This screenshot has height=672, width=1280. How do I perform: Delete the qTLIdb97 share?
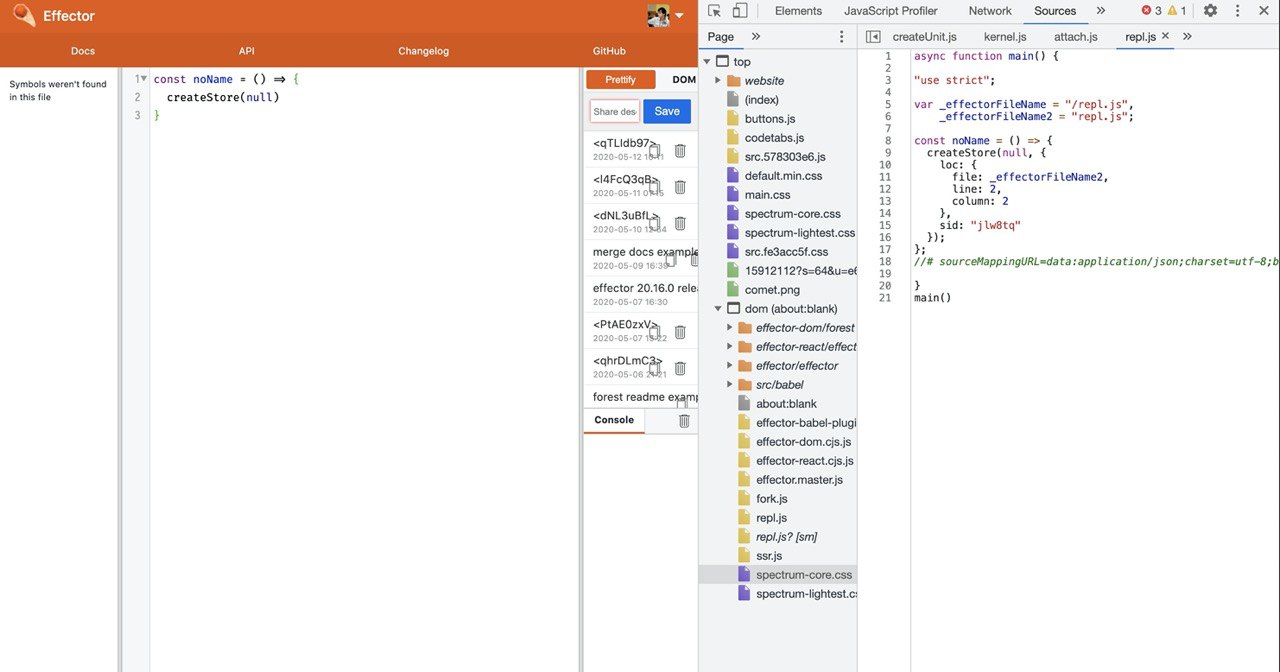(680, 151)
